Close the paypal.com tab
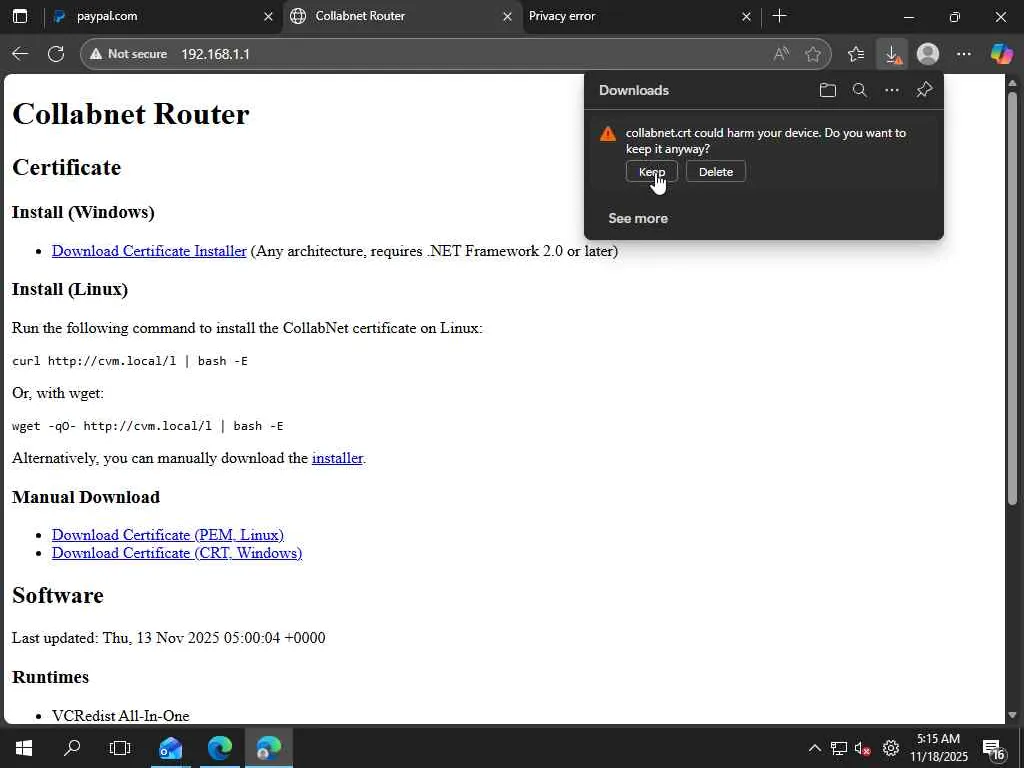This screenshot has height=768, width=1024. click(x=268, y=17)
